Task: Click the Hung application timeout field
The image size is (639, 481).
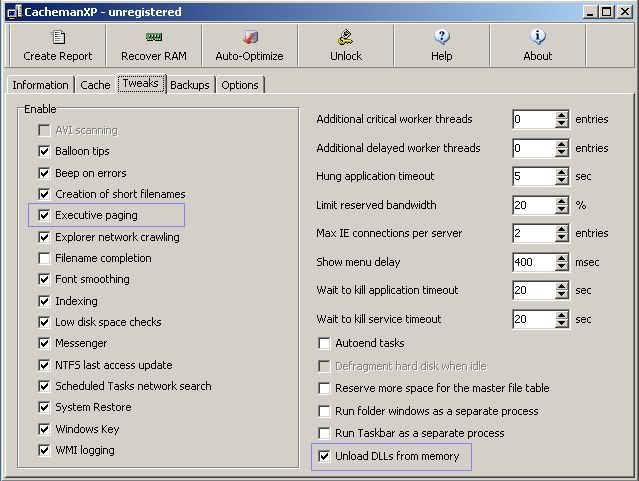Action: (x=534, y=177)
